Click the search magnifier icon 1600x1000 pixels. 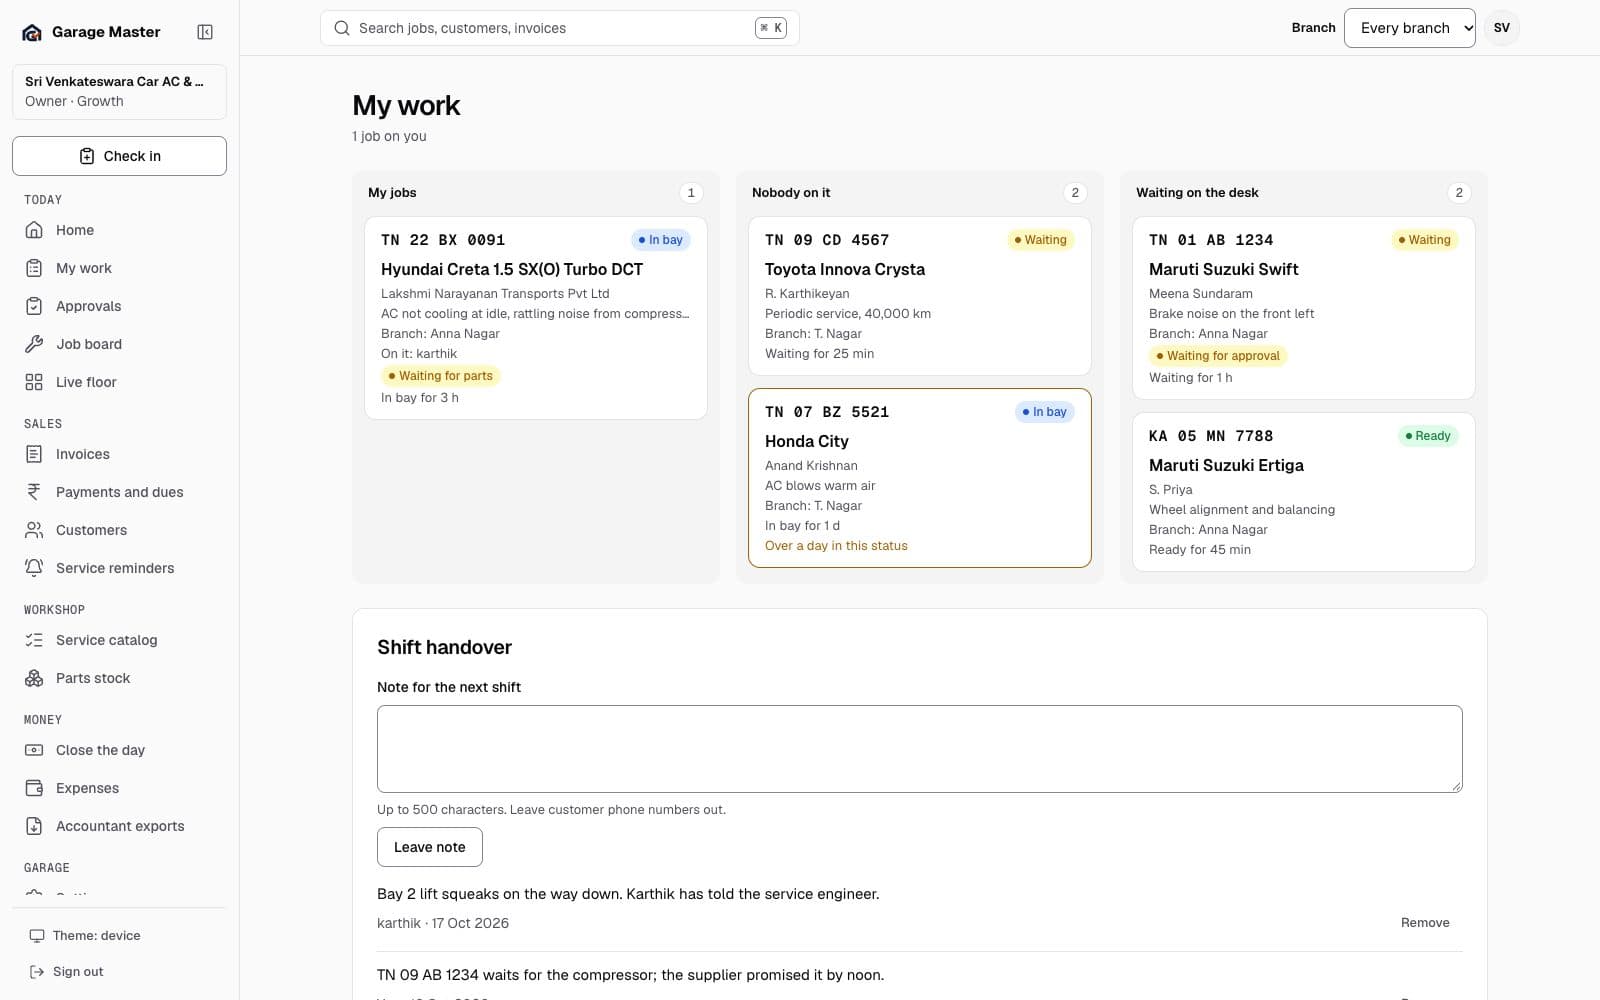click(x=342, y=28)
